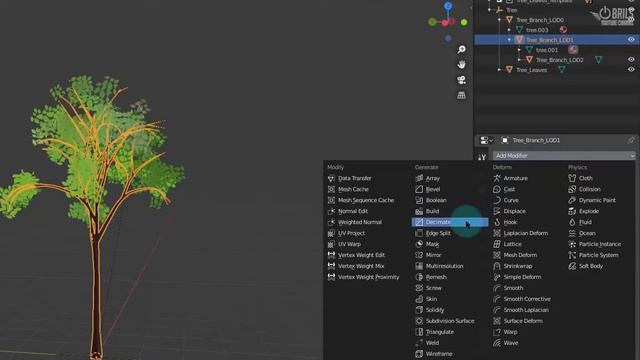The width and height of the screenshot is (640, 360).
Task: Add the Particle System modifier
Action: (x=600, y=255)
